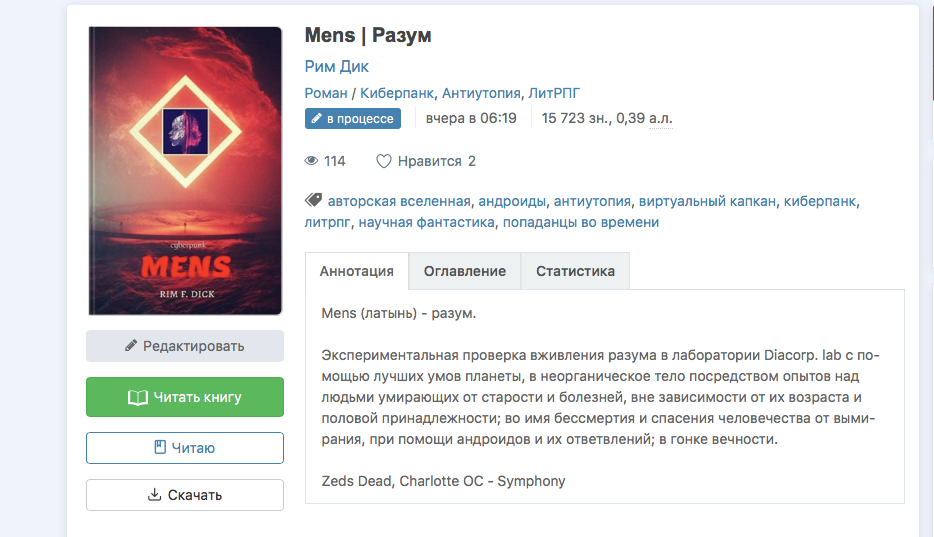Click the а.л. abbreviation with dotted underline
Image resolution: width=934 pixels, height=537 pixels.
[x=661, y=118]
